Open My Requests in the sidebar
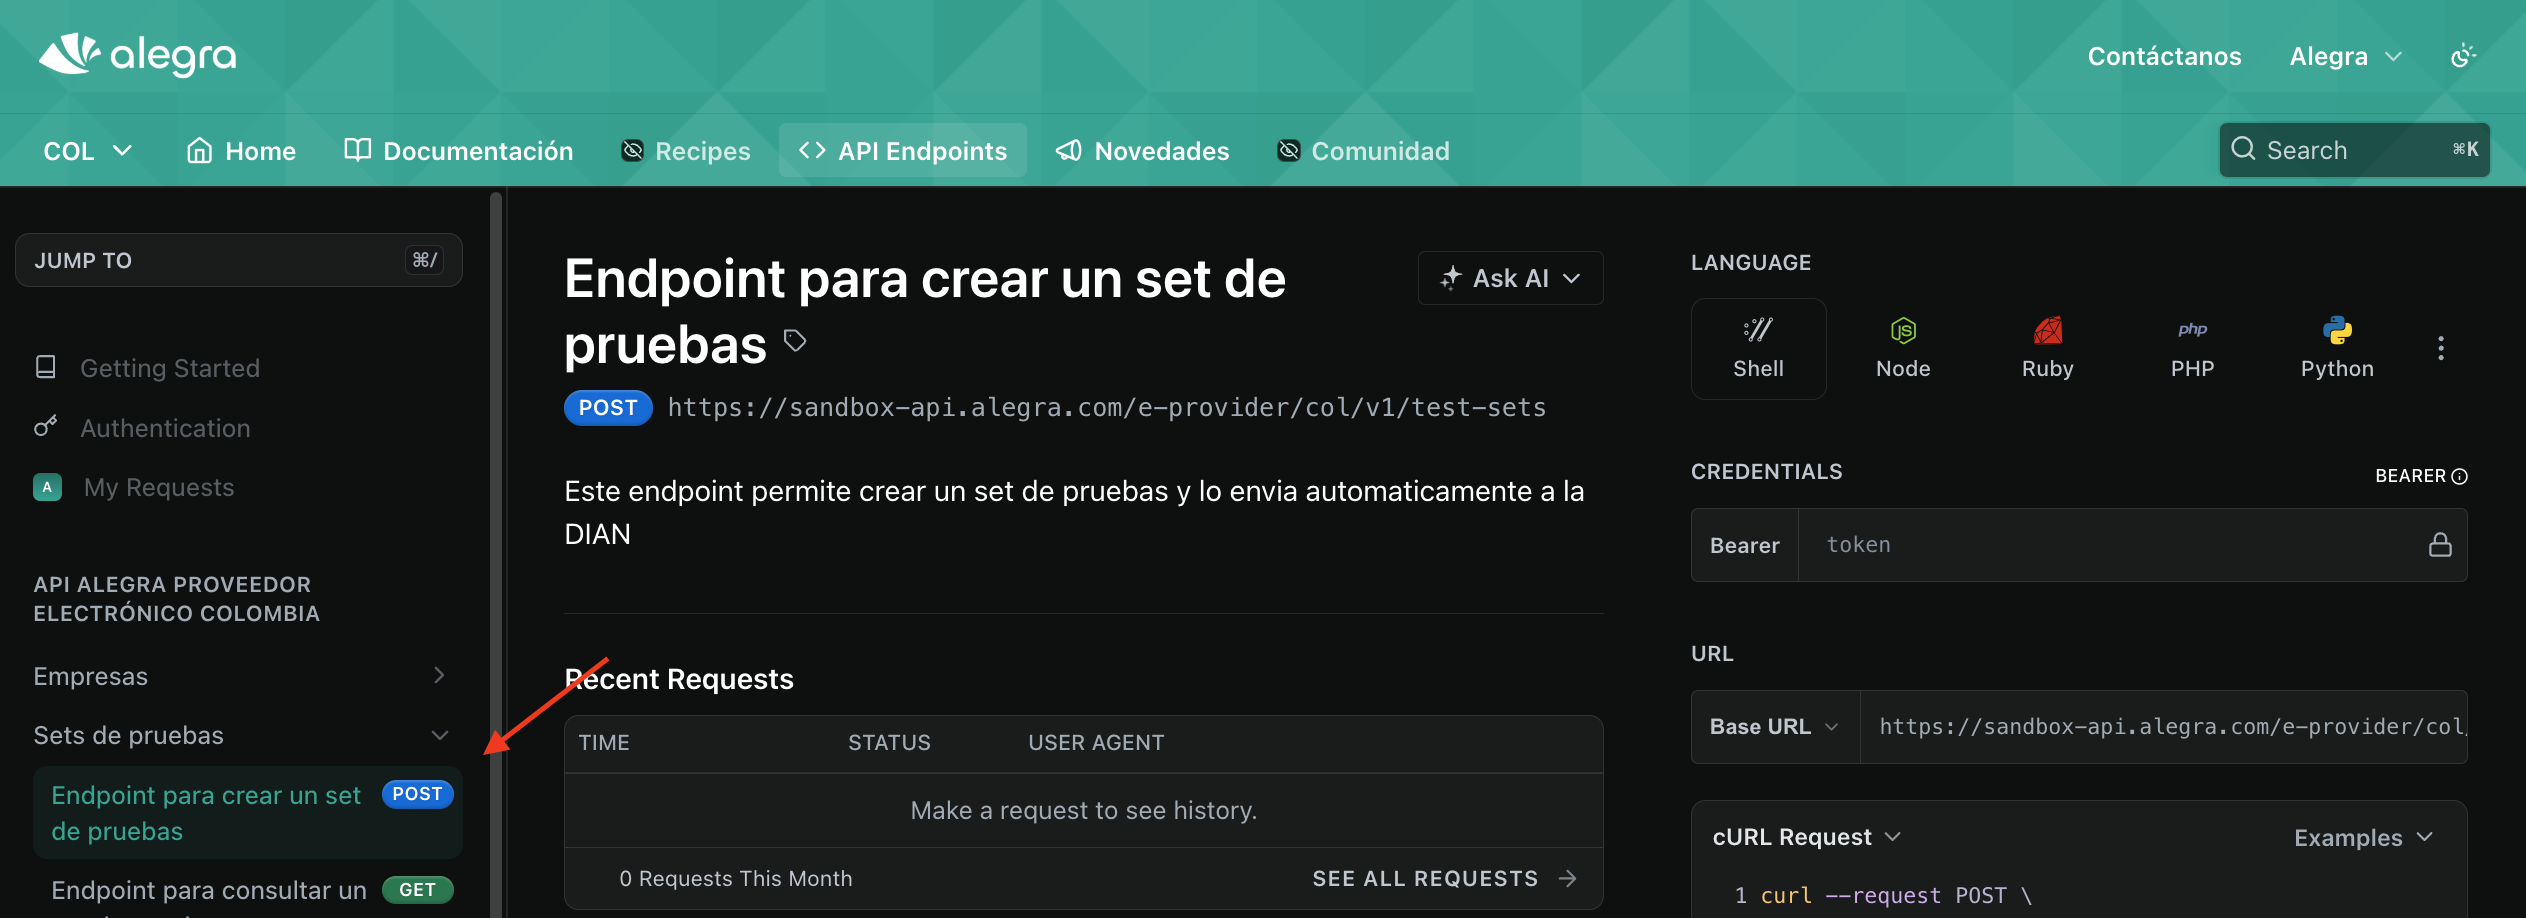This screenshot has width=2526, height=918. (x=159, y=487)
